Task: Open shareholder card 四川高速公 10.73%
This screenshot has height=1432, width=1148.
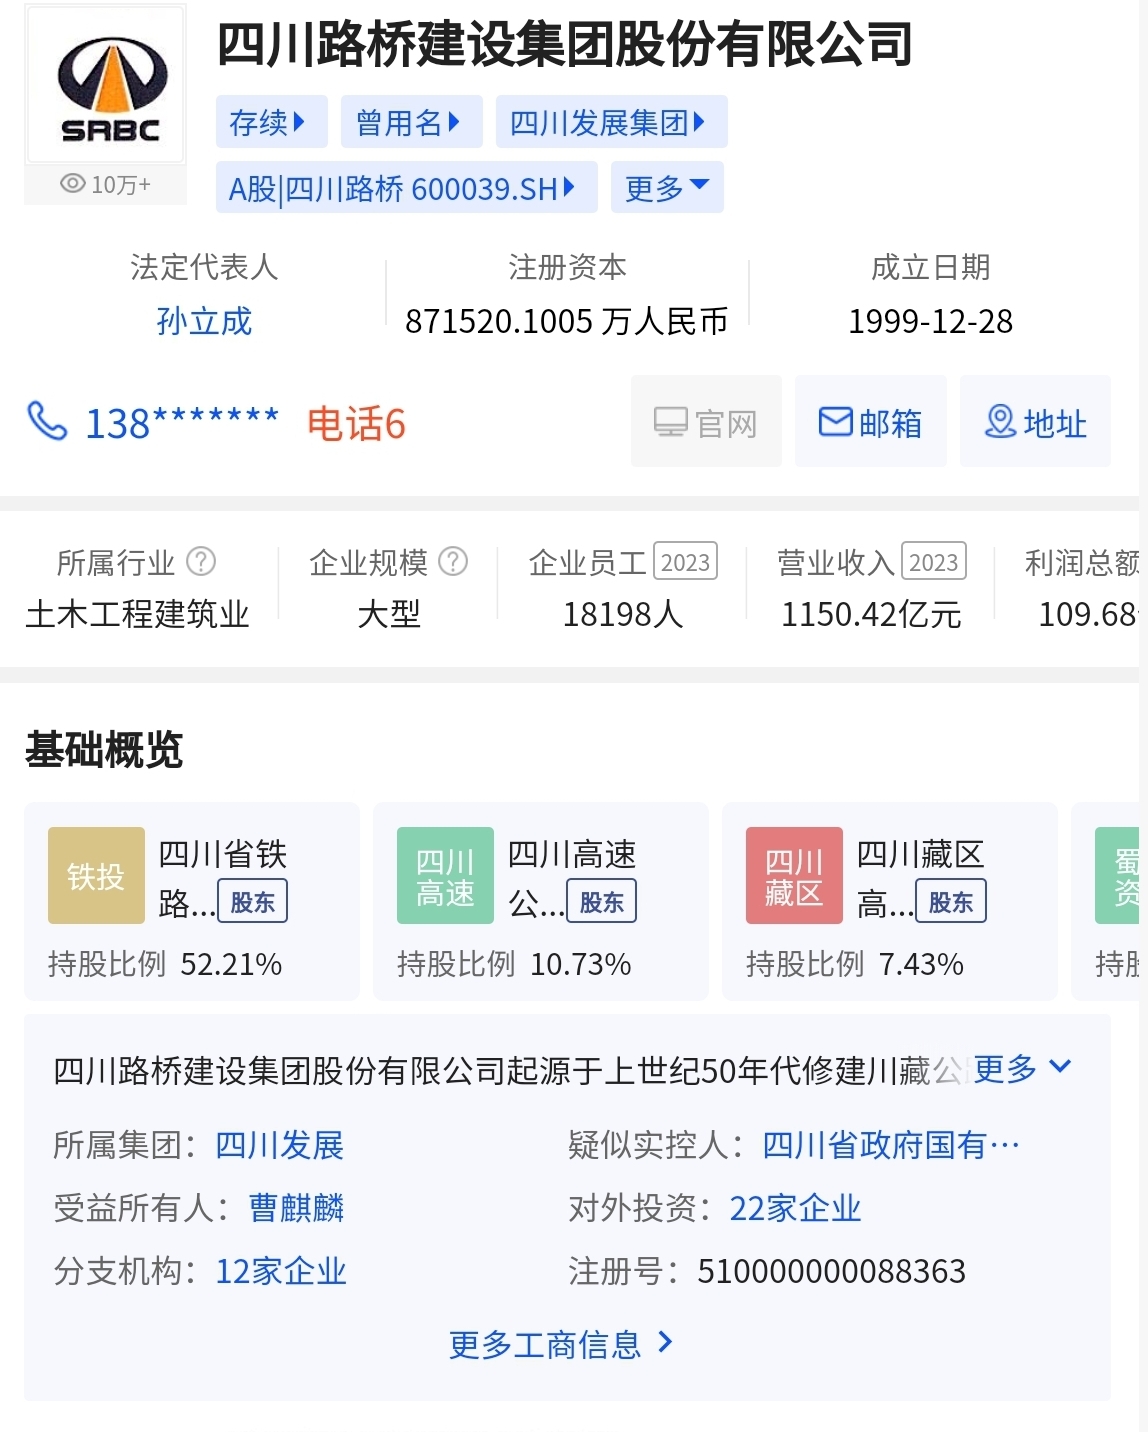Action: pos(541,901)
